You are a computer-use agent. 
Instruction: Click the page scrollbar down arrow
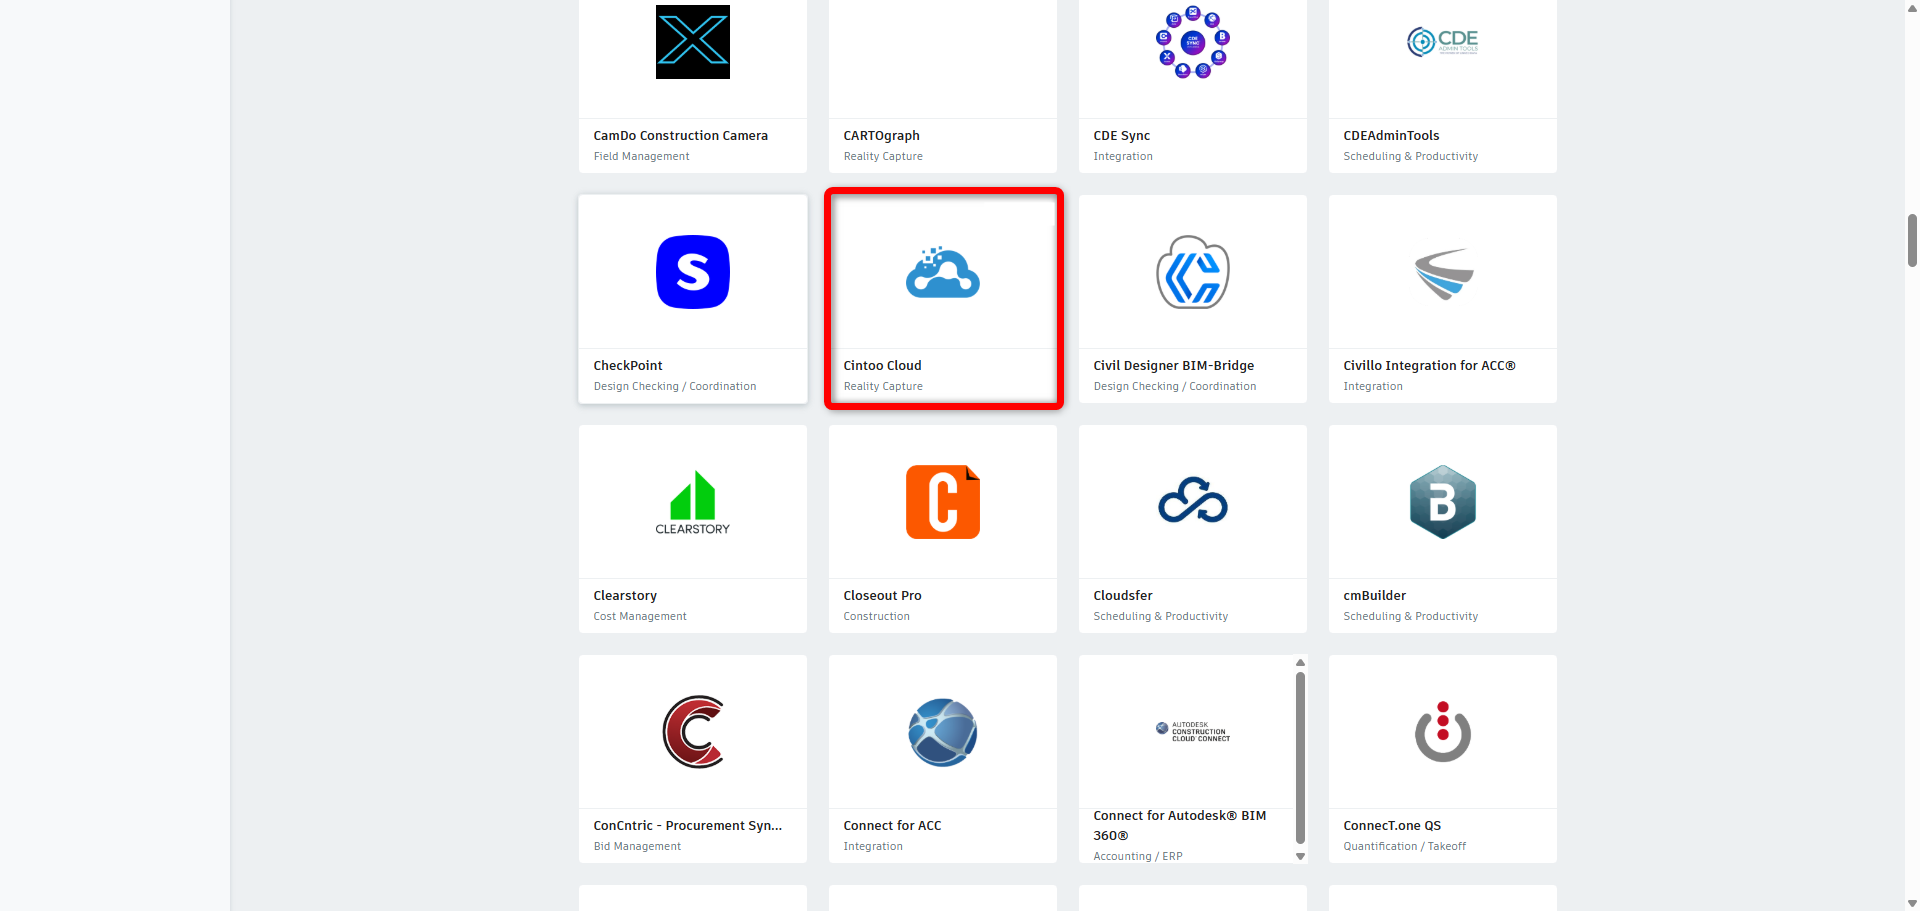click(1912, 904)
